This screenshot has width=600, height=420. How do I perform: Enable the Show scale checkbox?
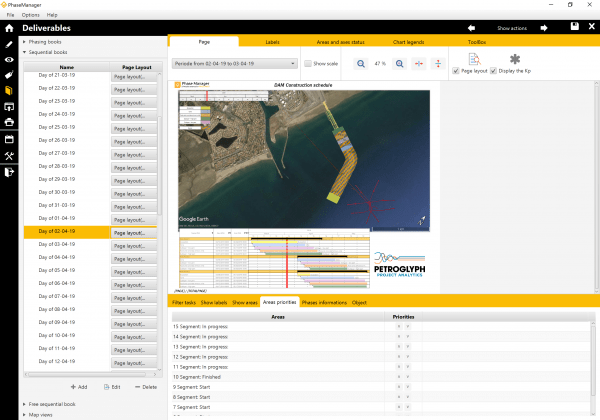[308, 64]
